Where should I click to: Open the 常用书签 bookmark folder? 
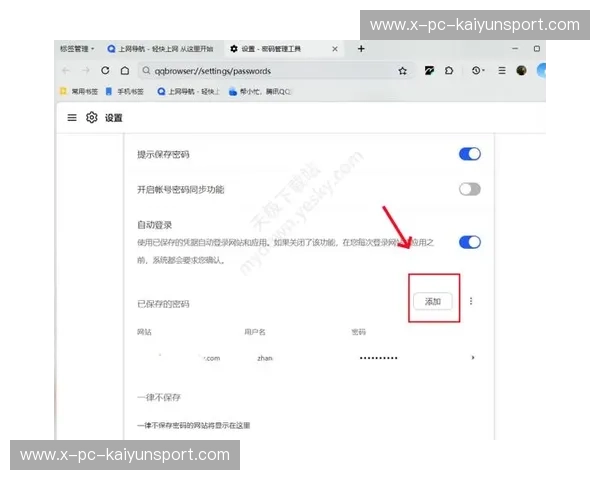pyautogui.click(x=79, y=91)
